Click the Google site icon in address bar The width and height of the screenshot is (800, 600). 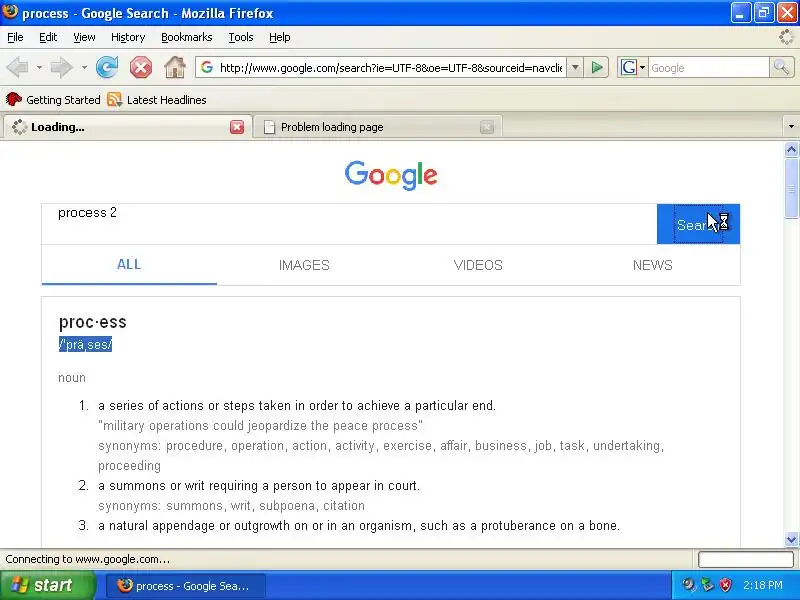click(x=207, y=67)
